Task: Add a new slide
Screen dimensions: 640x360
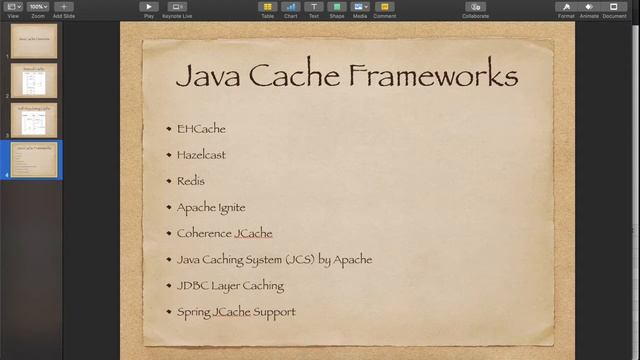Action: click(x=64, y=7)
